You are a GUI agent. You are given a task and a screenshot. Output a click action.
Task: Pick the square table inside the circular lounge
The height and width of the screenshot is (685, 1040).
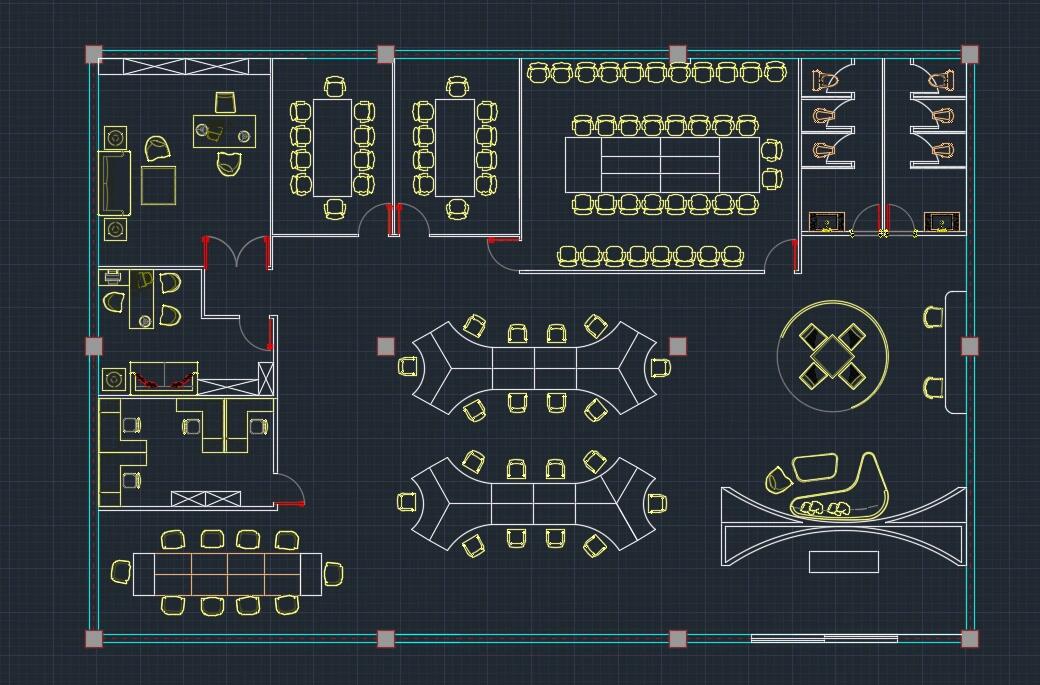832,355
